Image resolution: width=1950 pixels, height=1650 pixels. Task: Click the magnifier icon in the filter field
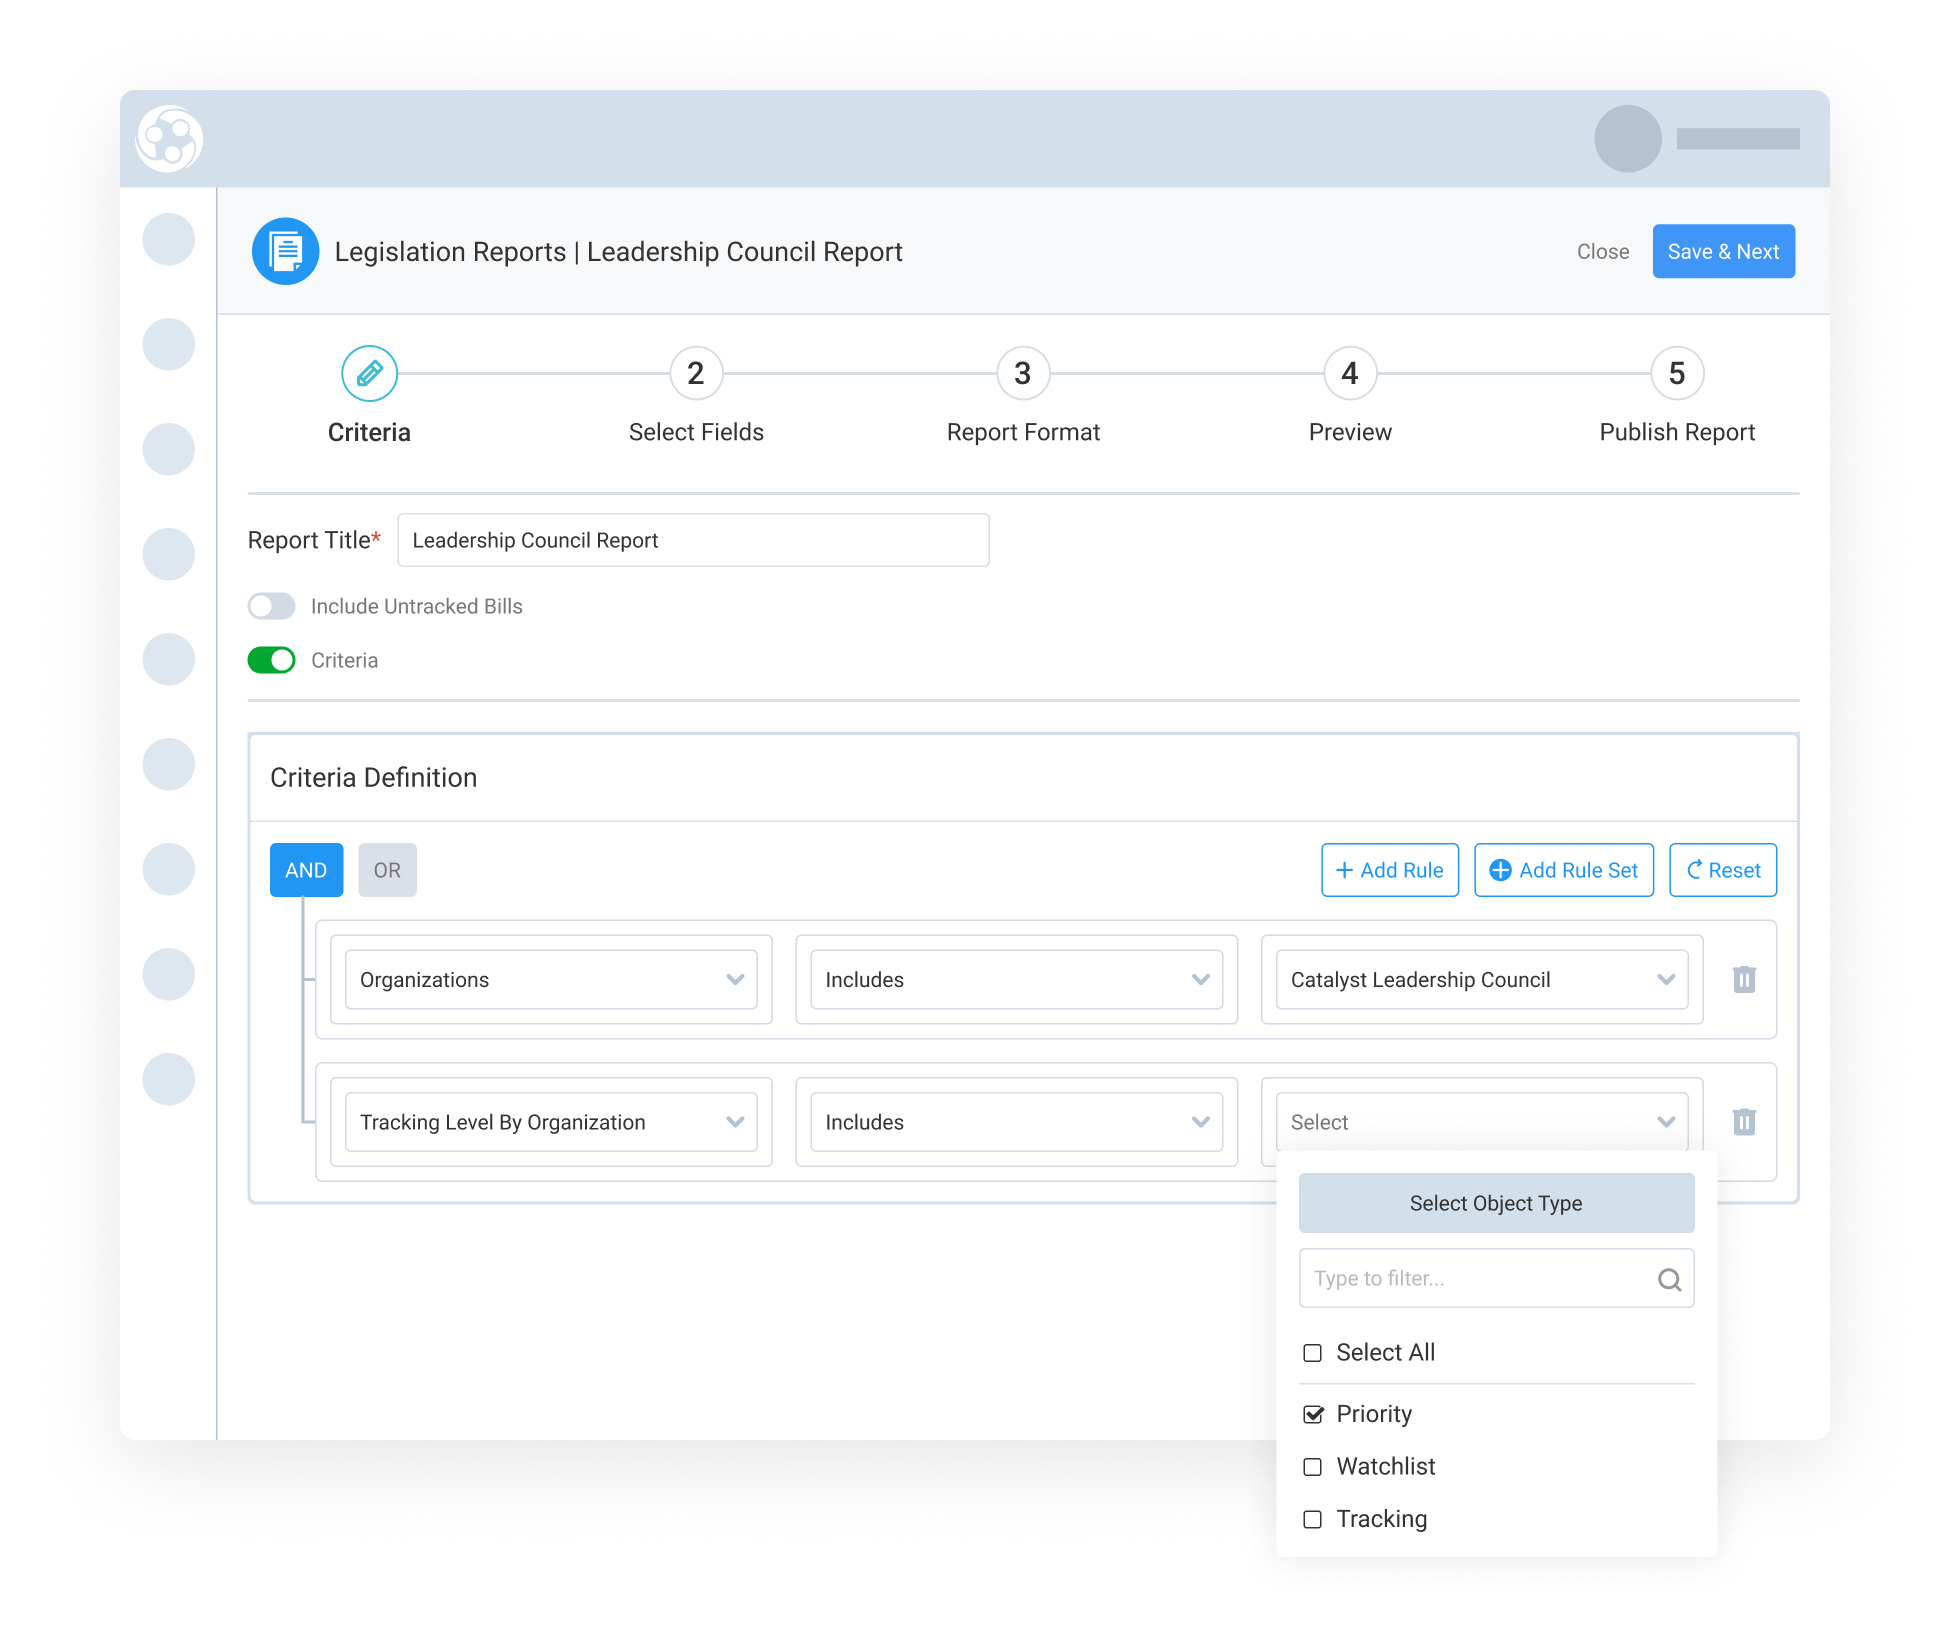point(1668,1278)
